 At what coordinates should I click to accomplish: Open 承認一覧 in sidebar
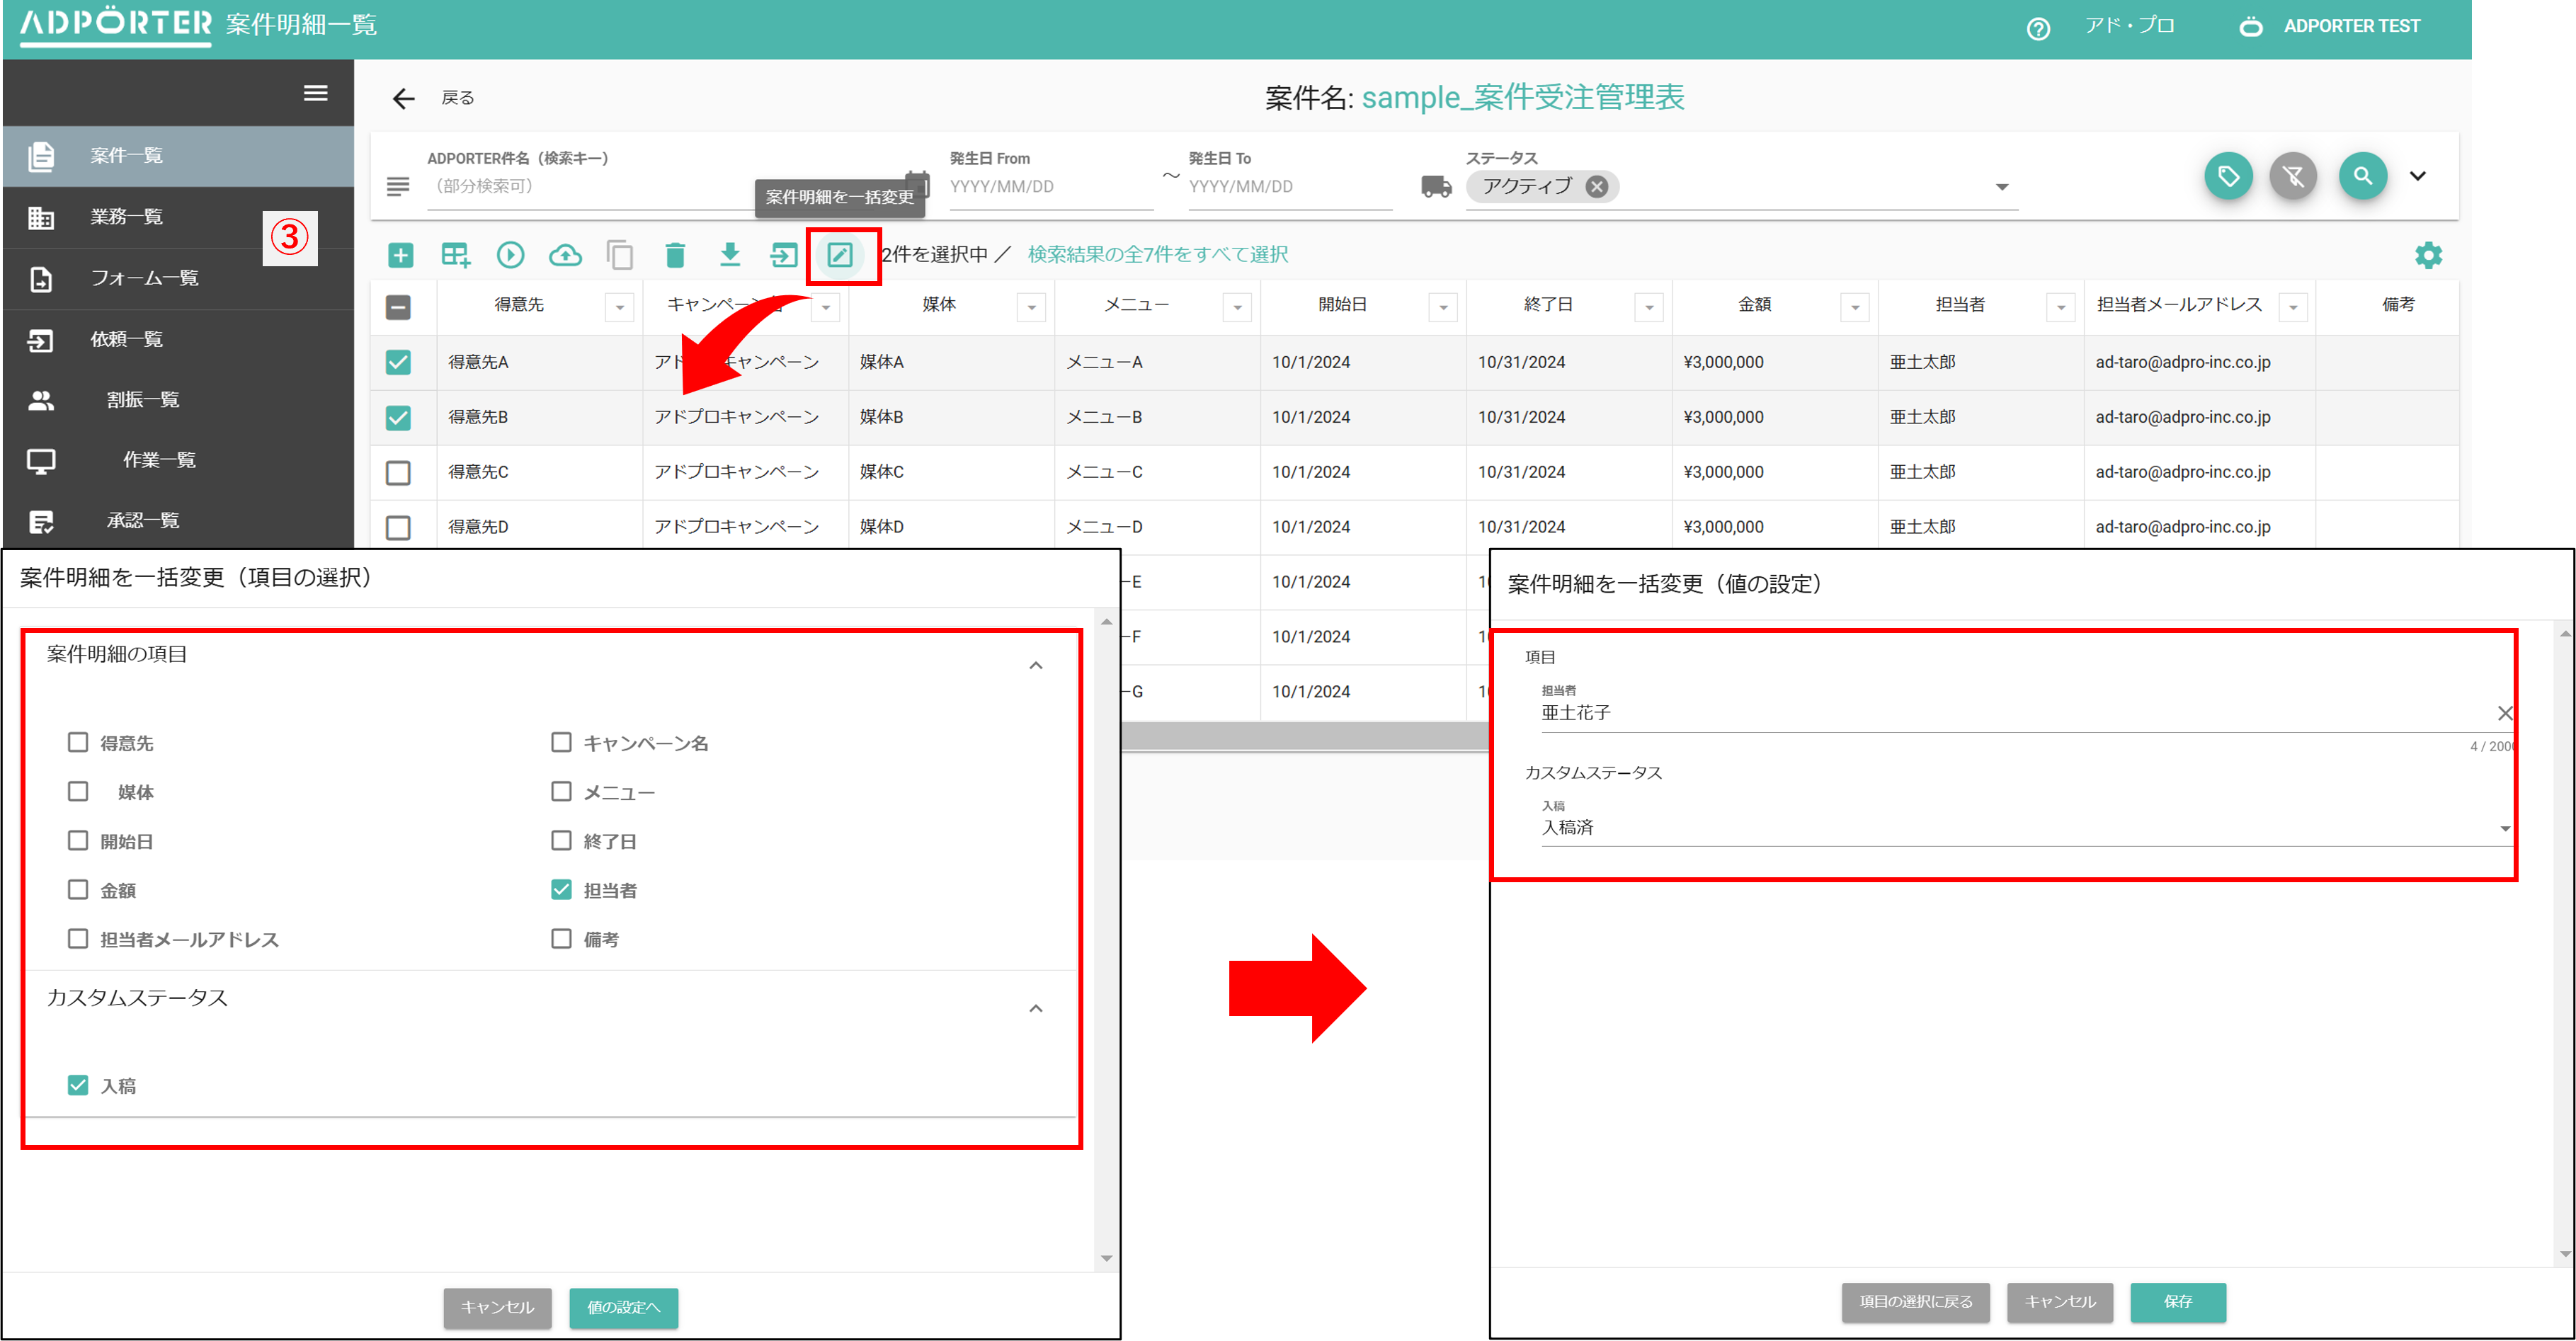[x=178, y=520]
